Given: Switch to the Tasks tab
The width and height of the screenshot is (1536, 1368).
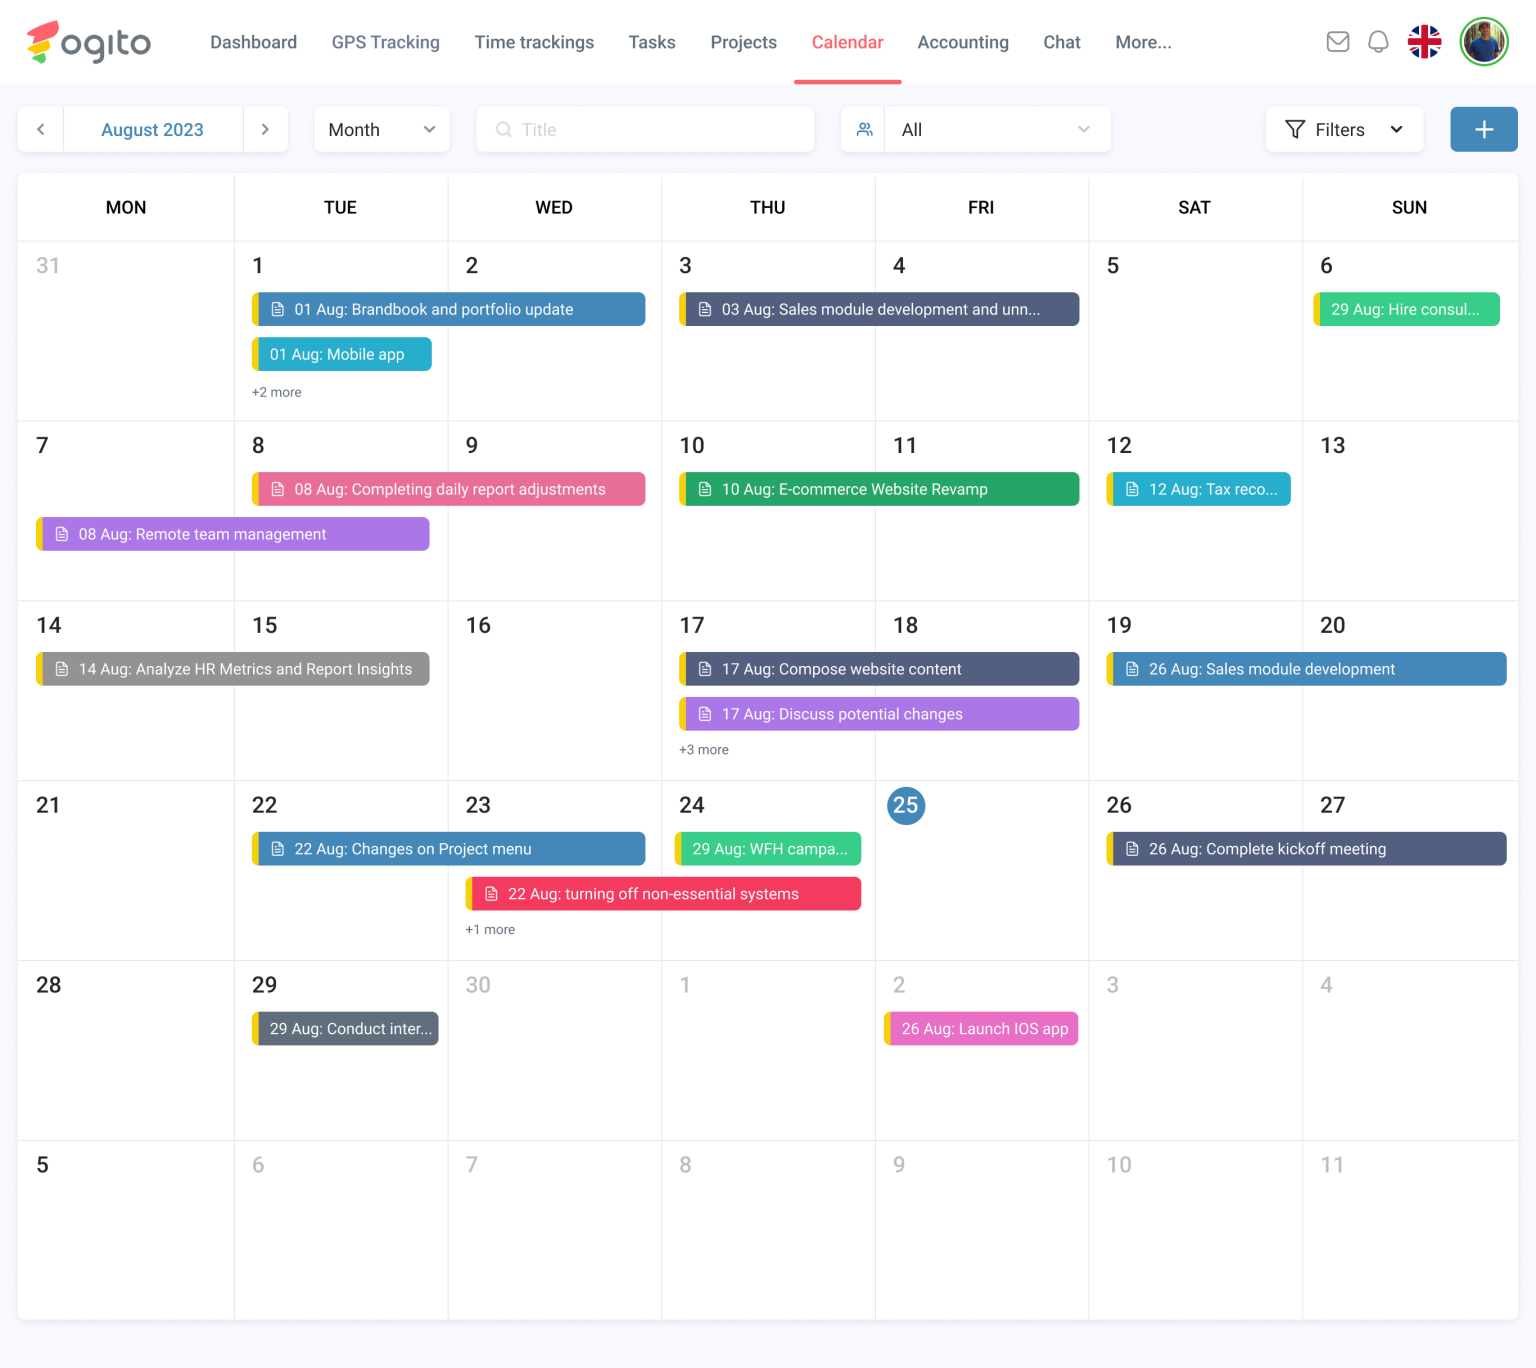Looking at the screenshot, I should click(x=652, y=42).
